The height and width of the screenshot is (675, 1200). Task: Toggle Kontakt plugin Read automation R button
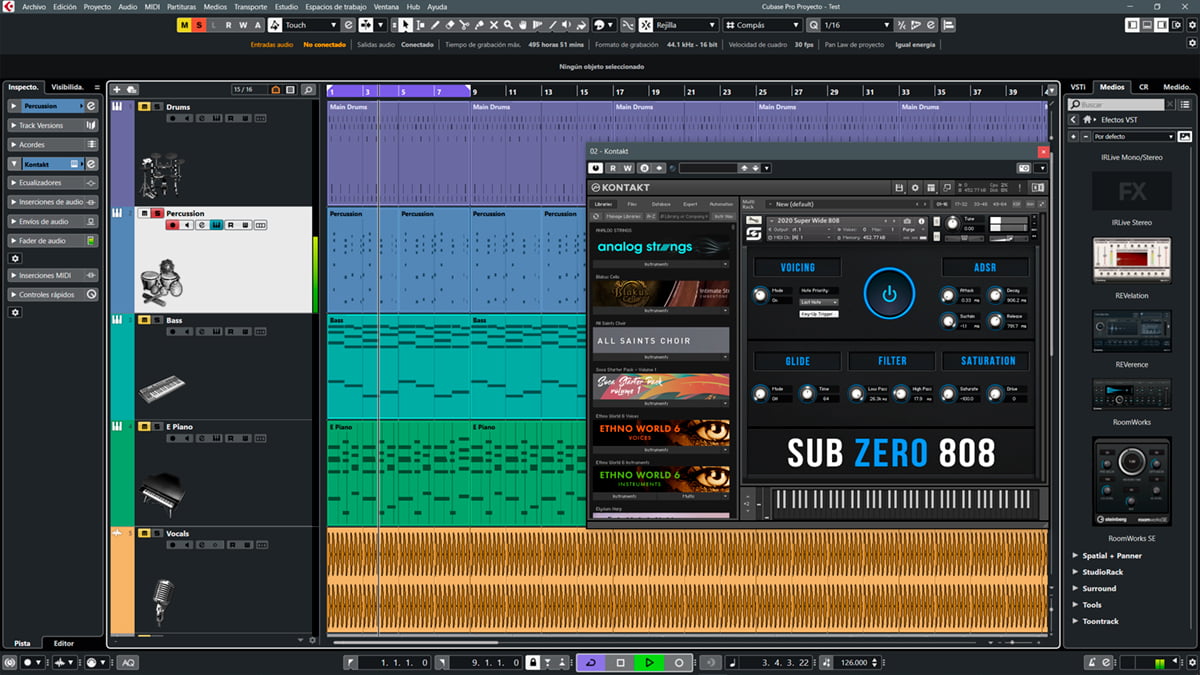613,168
